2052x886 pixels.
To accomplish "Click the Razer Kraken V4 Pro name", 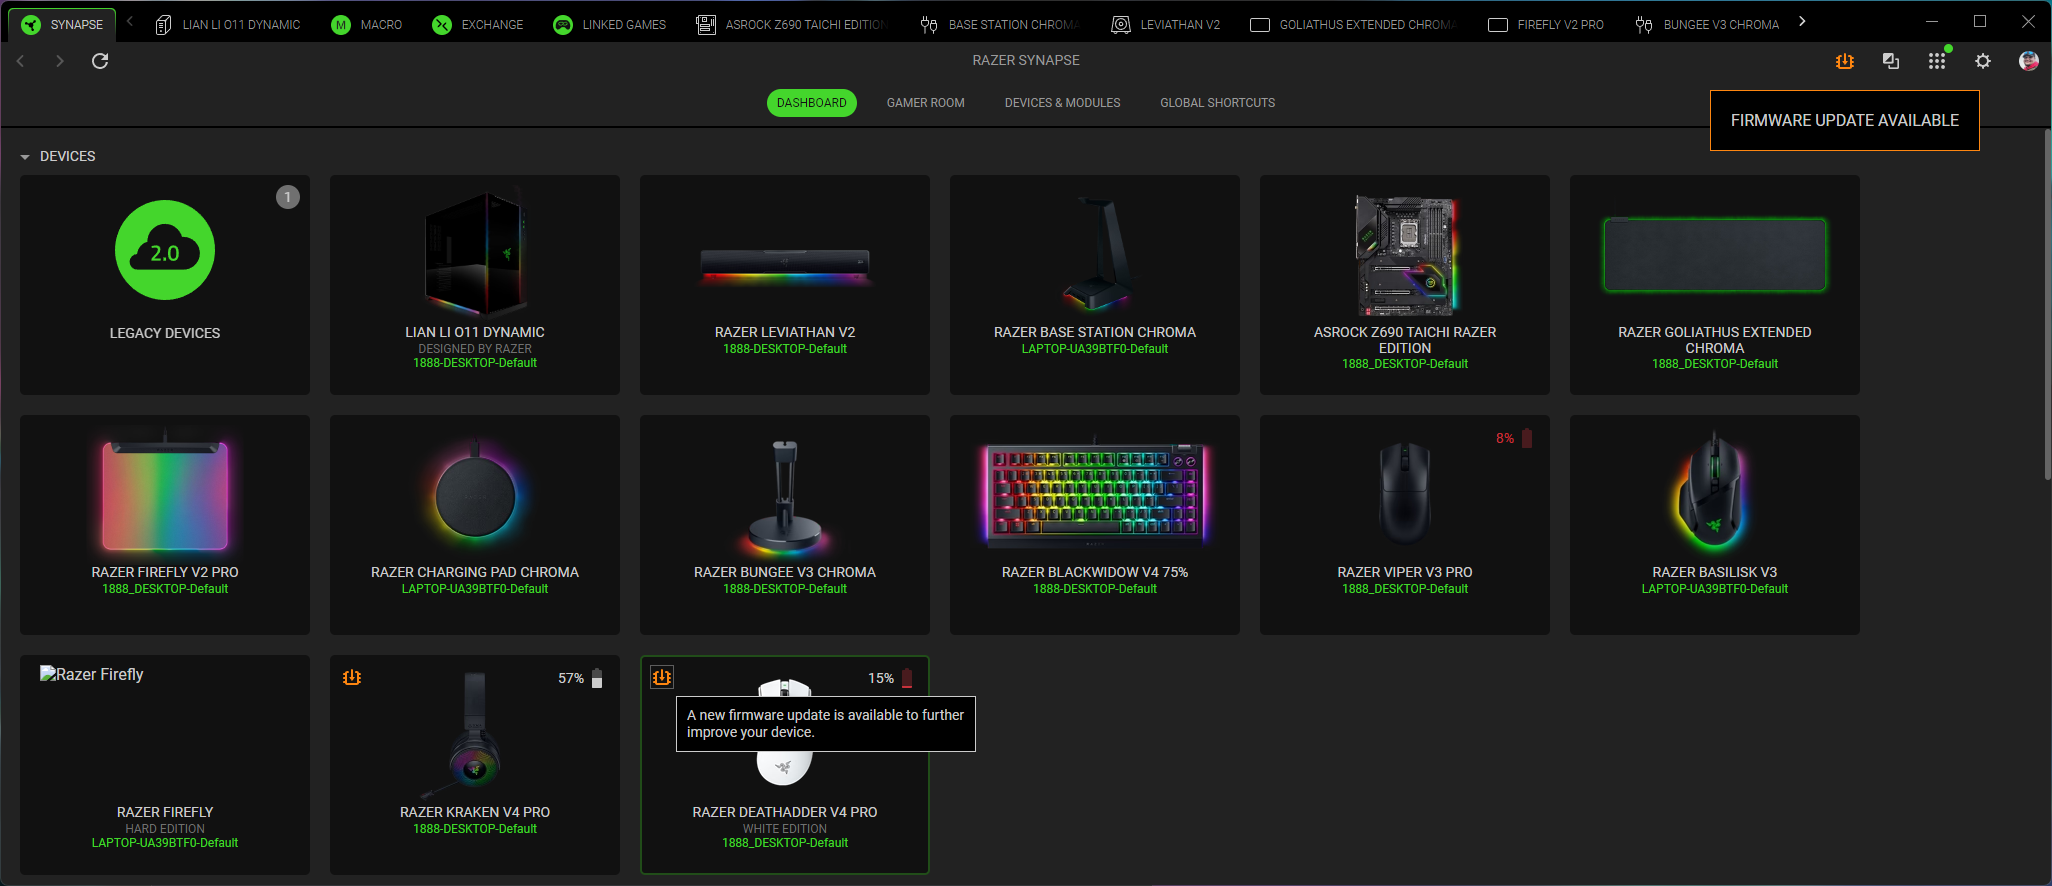I will tap(475, 812).
